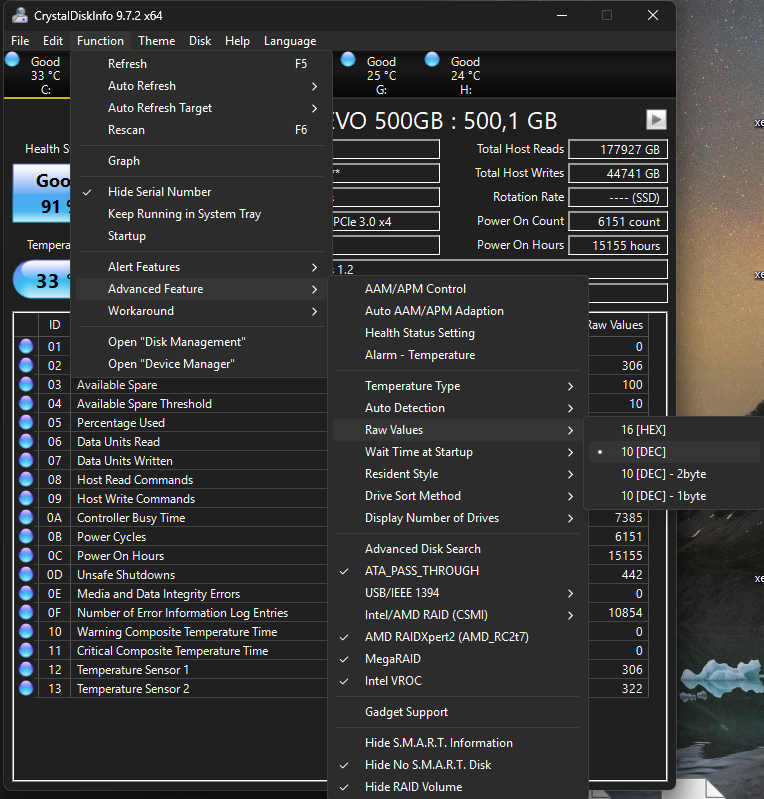Click Gadget Support entry
This screenshot has height=799, width=764.
(457, 712)
